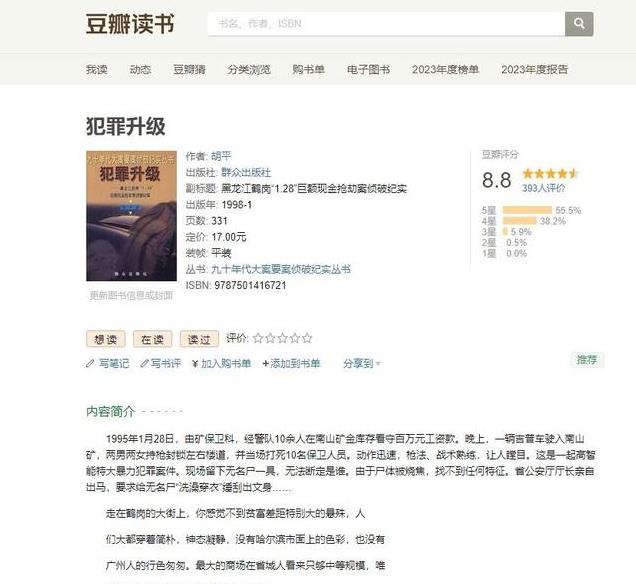Rate the book with first star
The image size is (636, 584).
(x=258, y=338)
